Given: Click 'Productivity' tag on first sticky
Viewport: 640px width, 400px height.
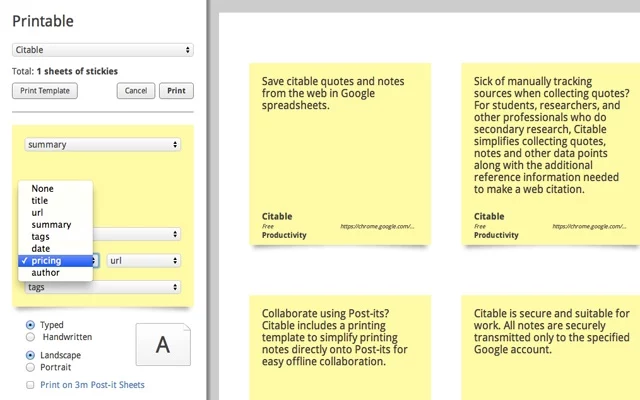Looking at the screenshot, I should pos(284,235).
